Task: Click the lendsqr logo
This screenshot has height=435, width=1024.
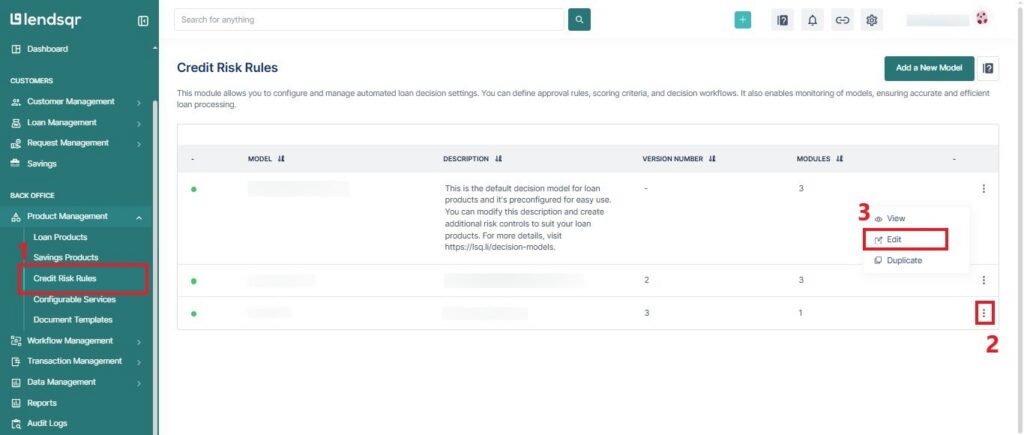Action: 46,20
